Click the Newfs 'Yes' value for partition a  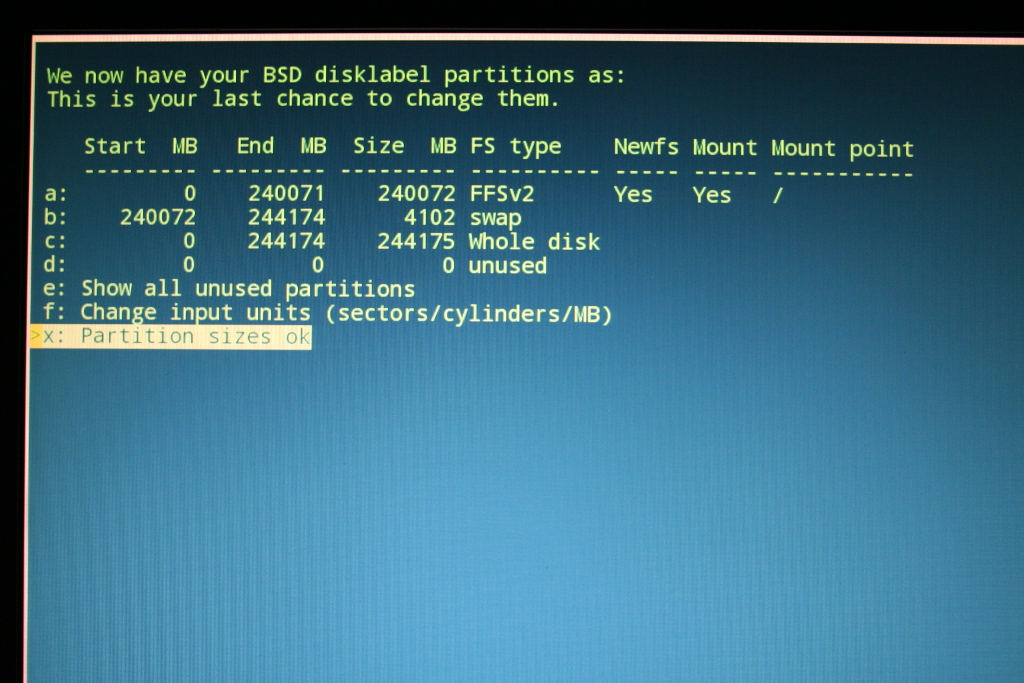[x=633, y=194]
